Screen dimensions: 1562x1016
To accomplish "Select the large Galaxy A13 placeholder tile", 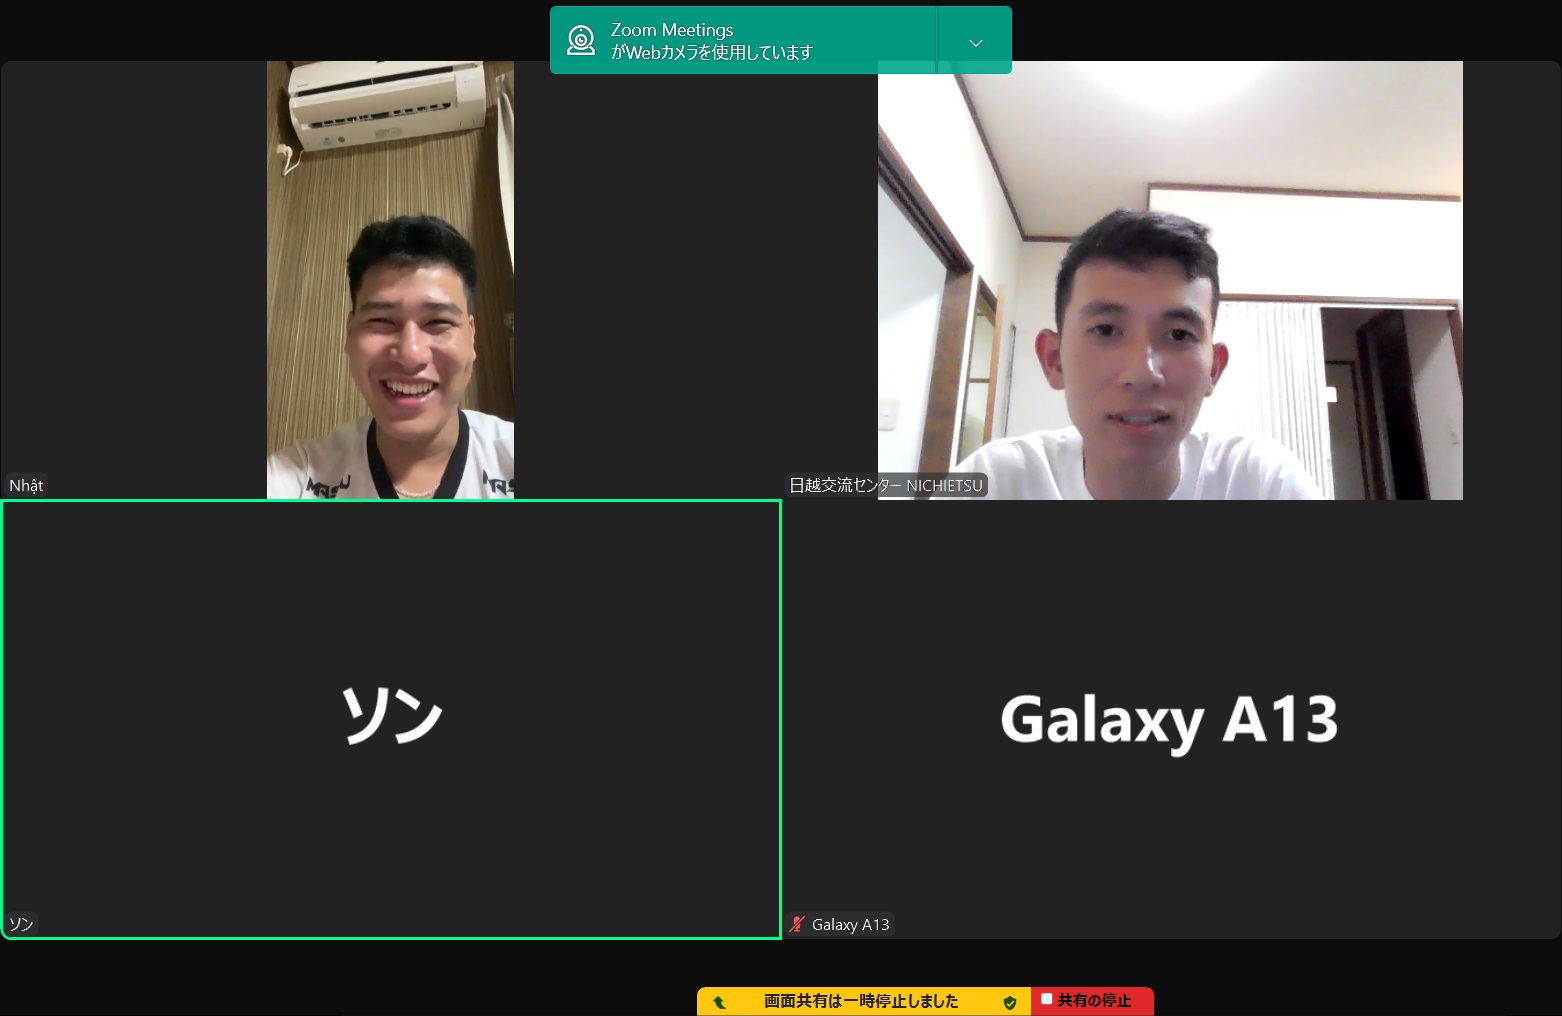I will pos(1169,720).
